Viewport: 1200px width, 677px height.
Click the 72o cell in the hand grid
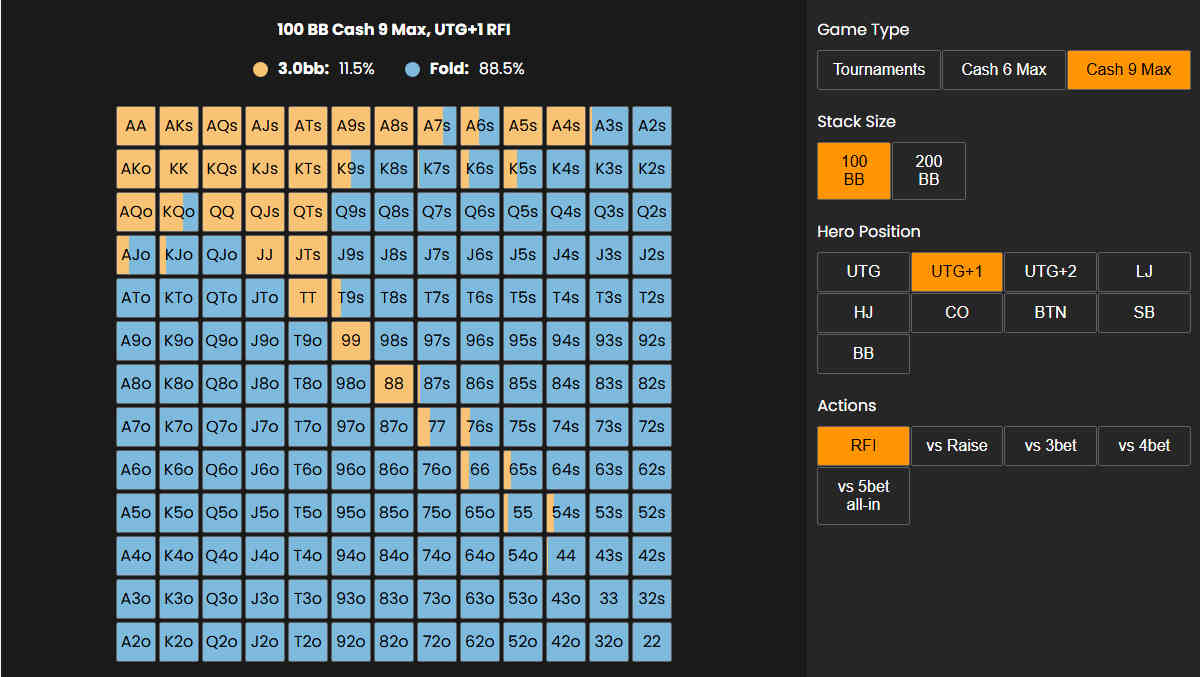(436, 641)
